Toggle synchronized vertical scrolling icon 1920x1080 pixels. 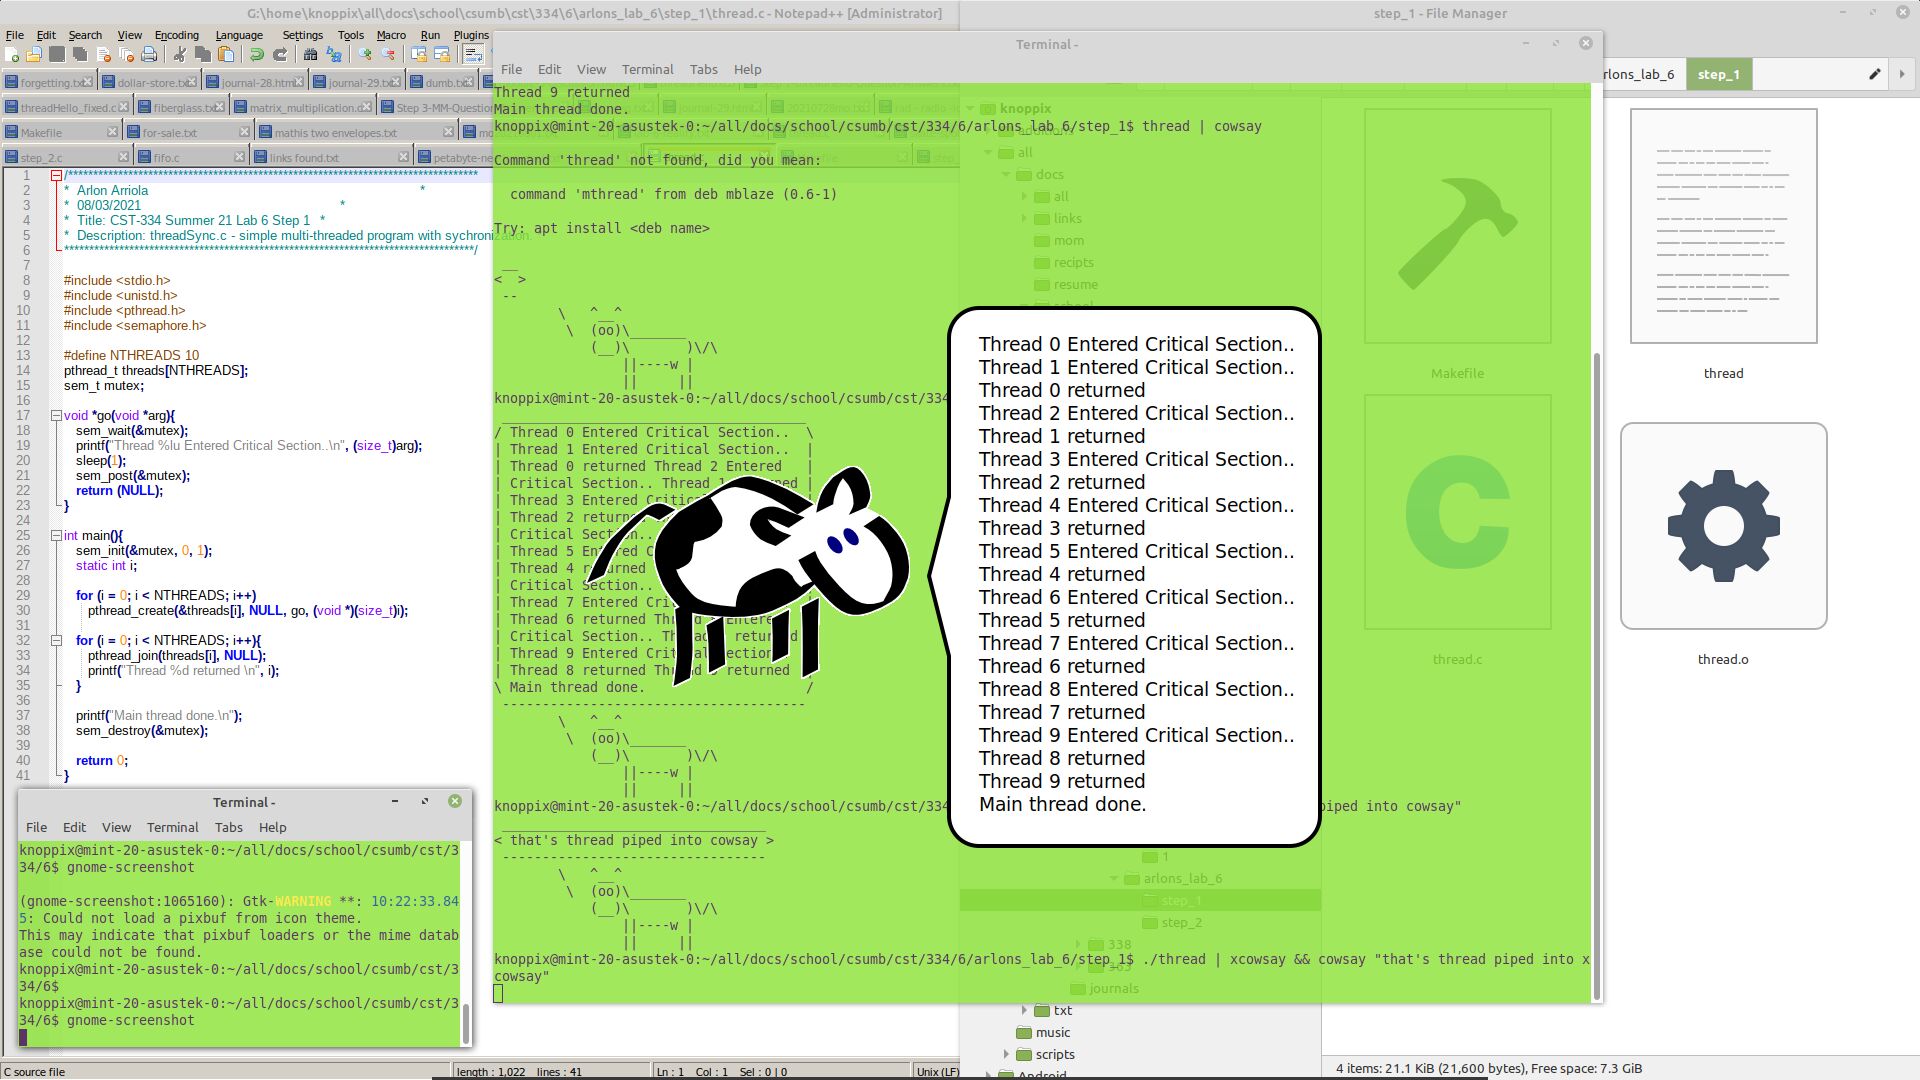[x=418, y=54]
